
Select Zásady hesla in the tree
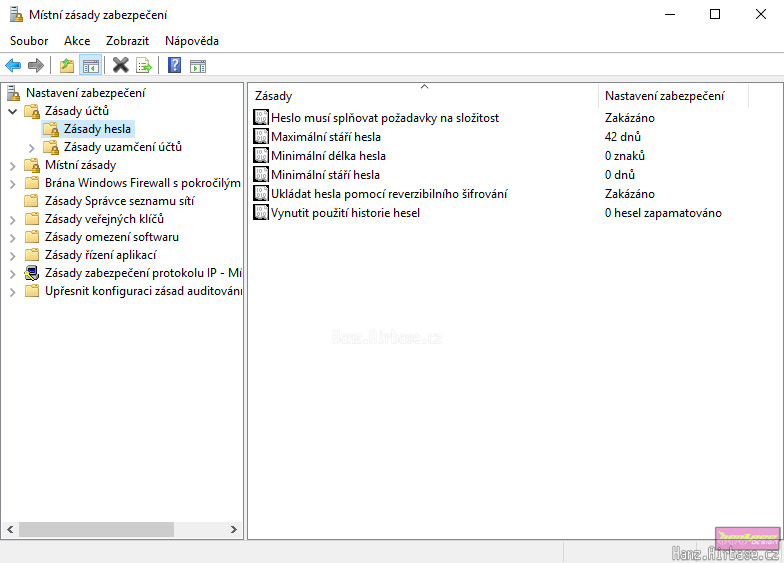click(97, 129)
